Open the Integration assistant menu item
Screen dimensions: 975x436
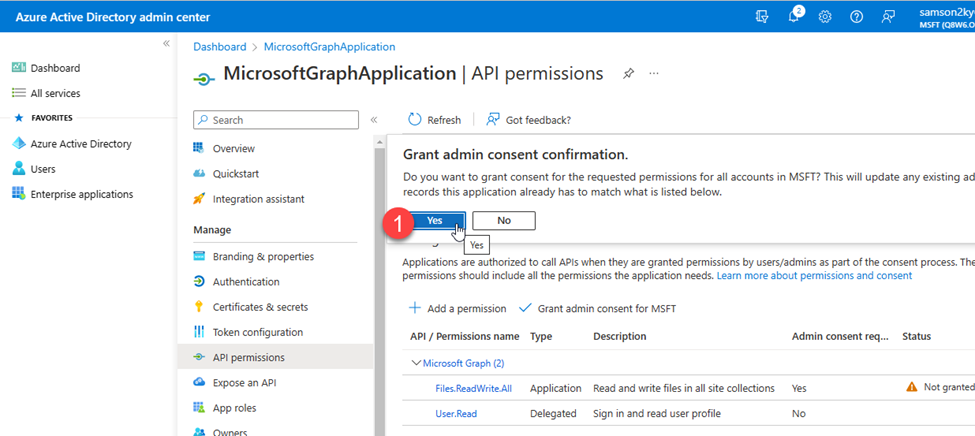[x=259, y=199]
